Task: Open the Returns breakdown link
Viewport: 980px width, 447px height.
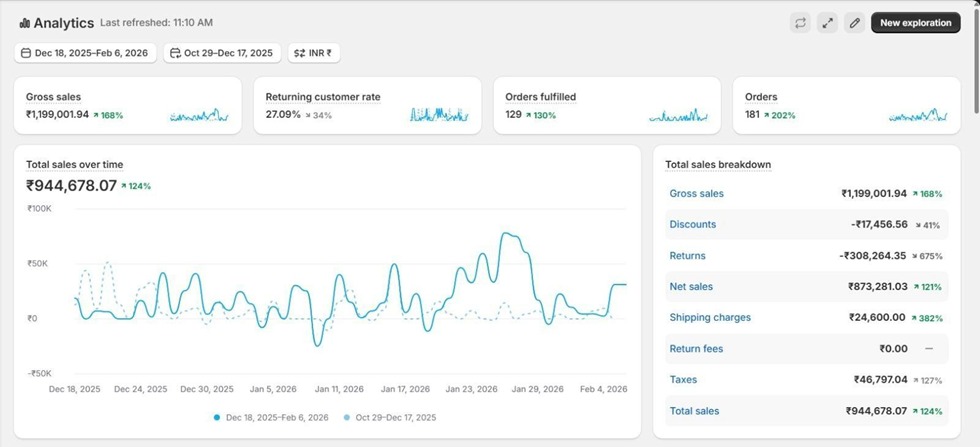Action: point(687,256)
